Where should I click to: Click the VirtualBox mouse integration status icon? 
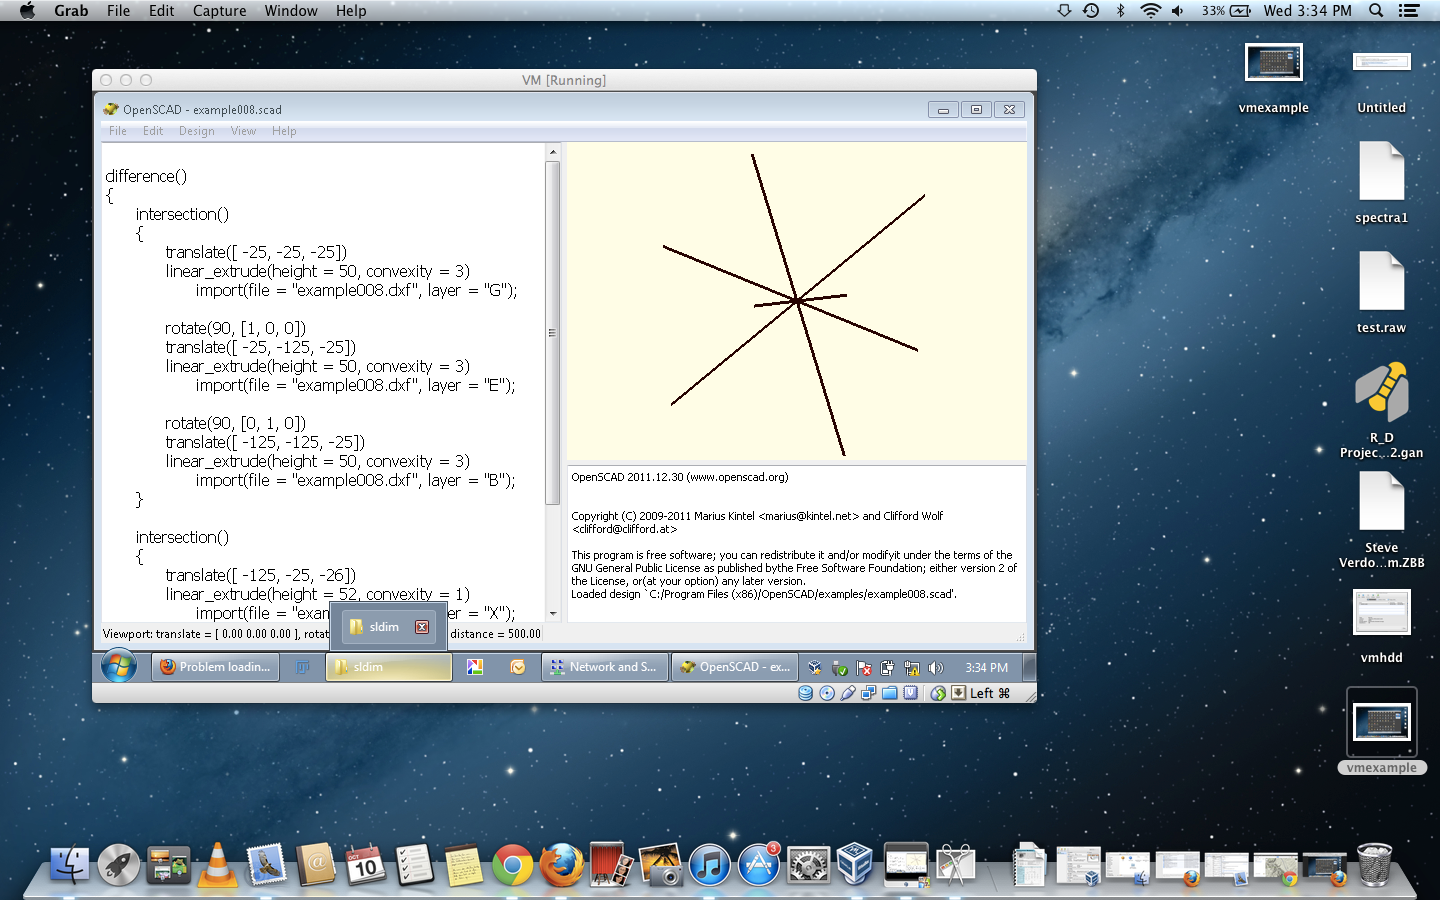[x=938, y=693]
